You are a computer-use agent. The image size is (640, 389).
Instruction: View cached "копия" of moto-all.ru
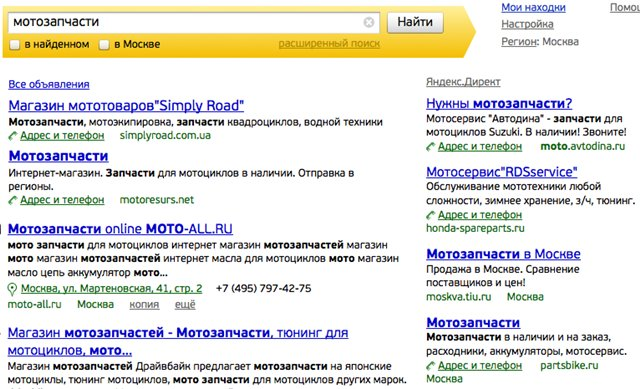[x=144, y=305]
